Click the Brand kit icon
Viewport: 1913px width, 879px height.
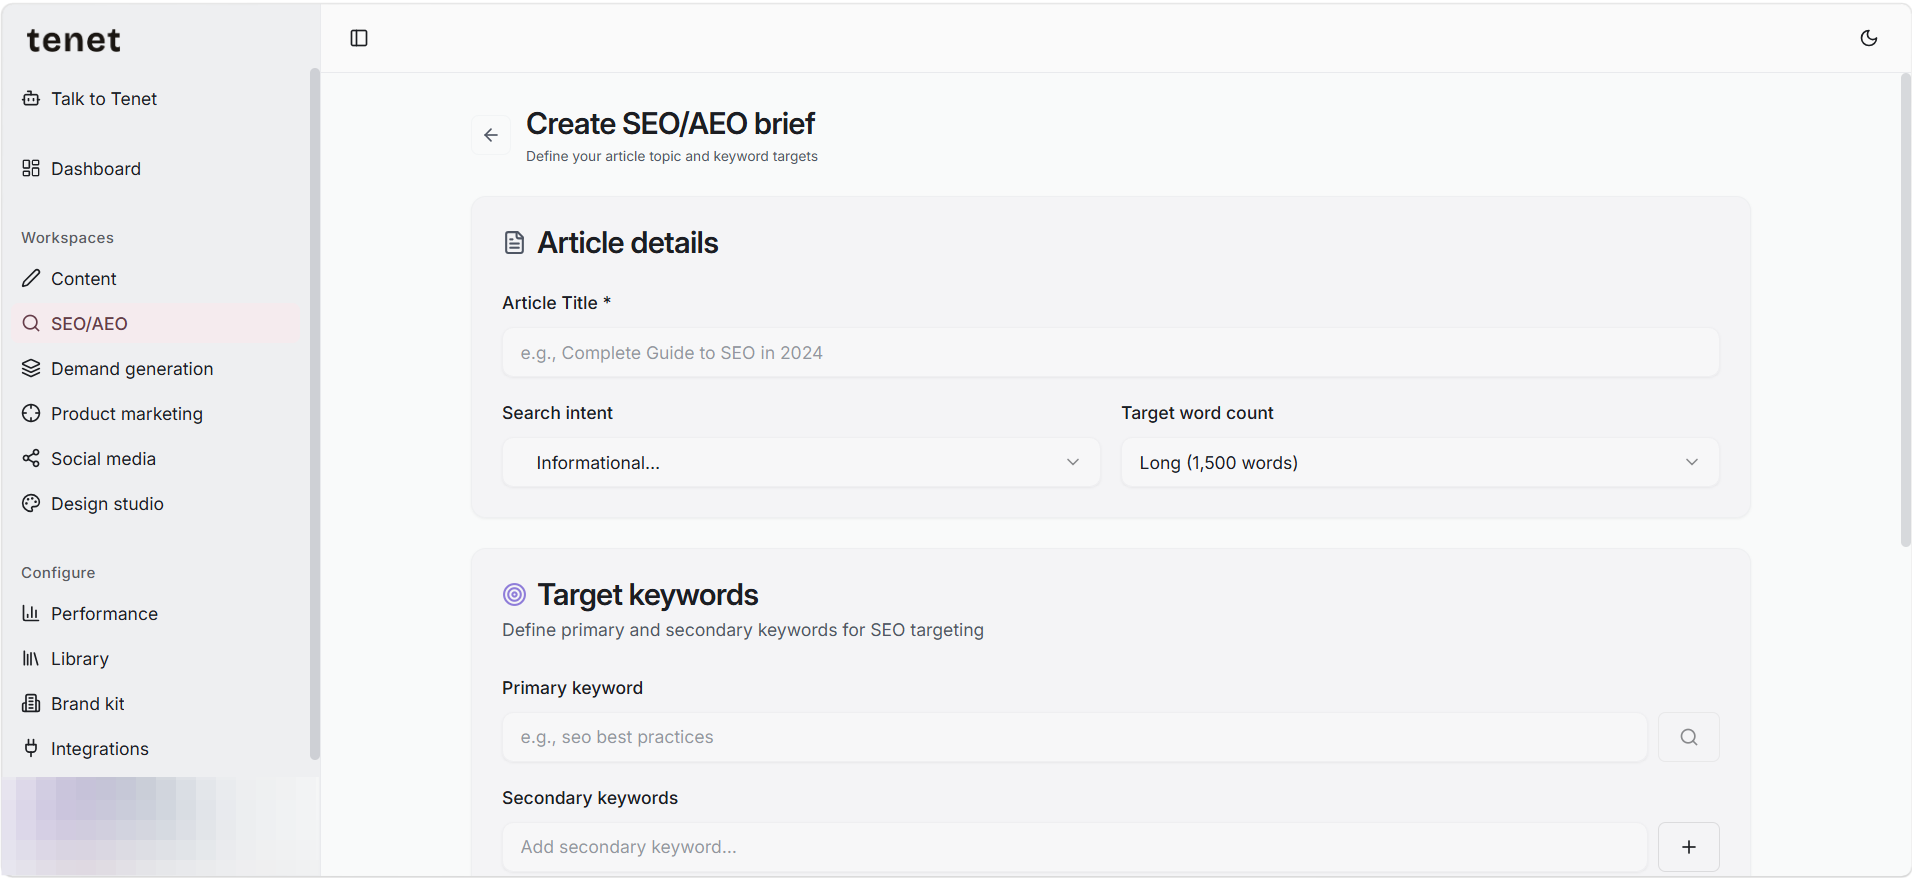tap(31, 703)
